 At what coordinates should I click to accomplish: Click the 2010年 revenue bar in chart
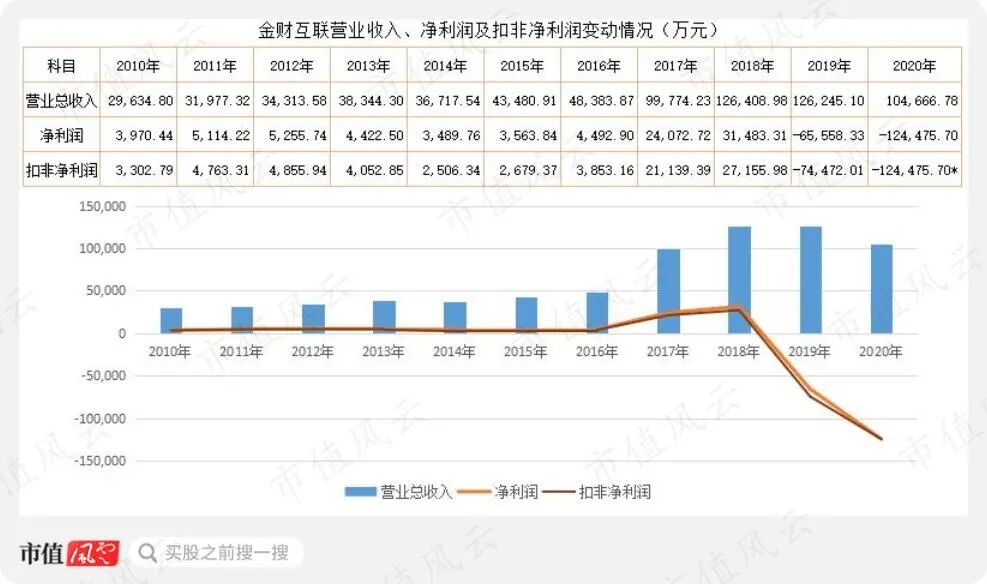171,321
